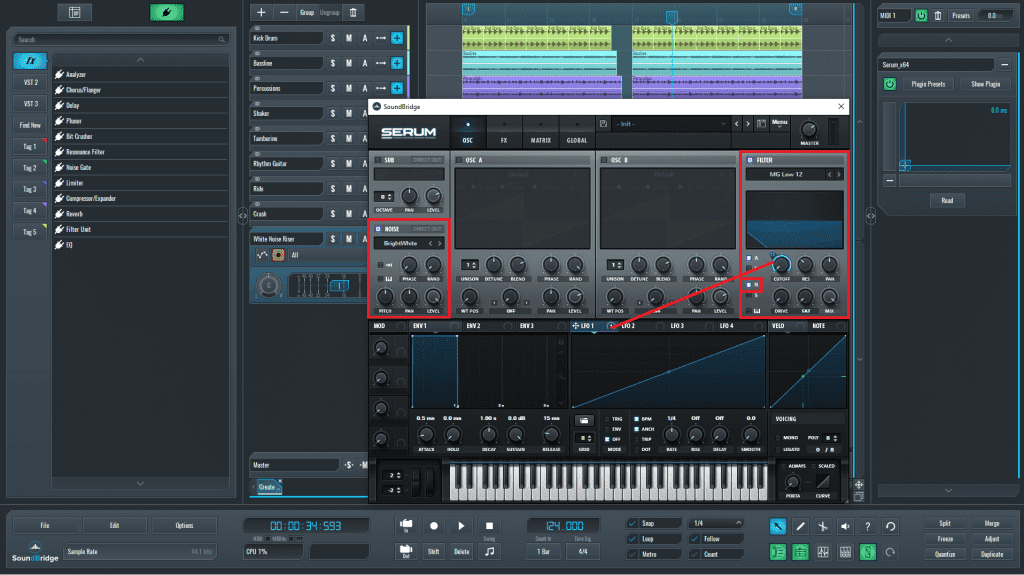This screenshot has height=575, width=1024.
Task: Click the delete track trash icon
Action: [x=351, y=12]
